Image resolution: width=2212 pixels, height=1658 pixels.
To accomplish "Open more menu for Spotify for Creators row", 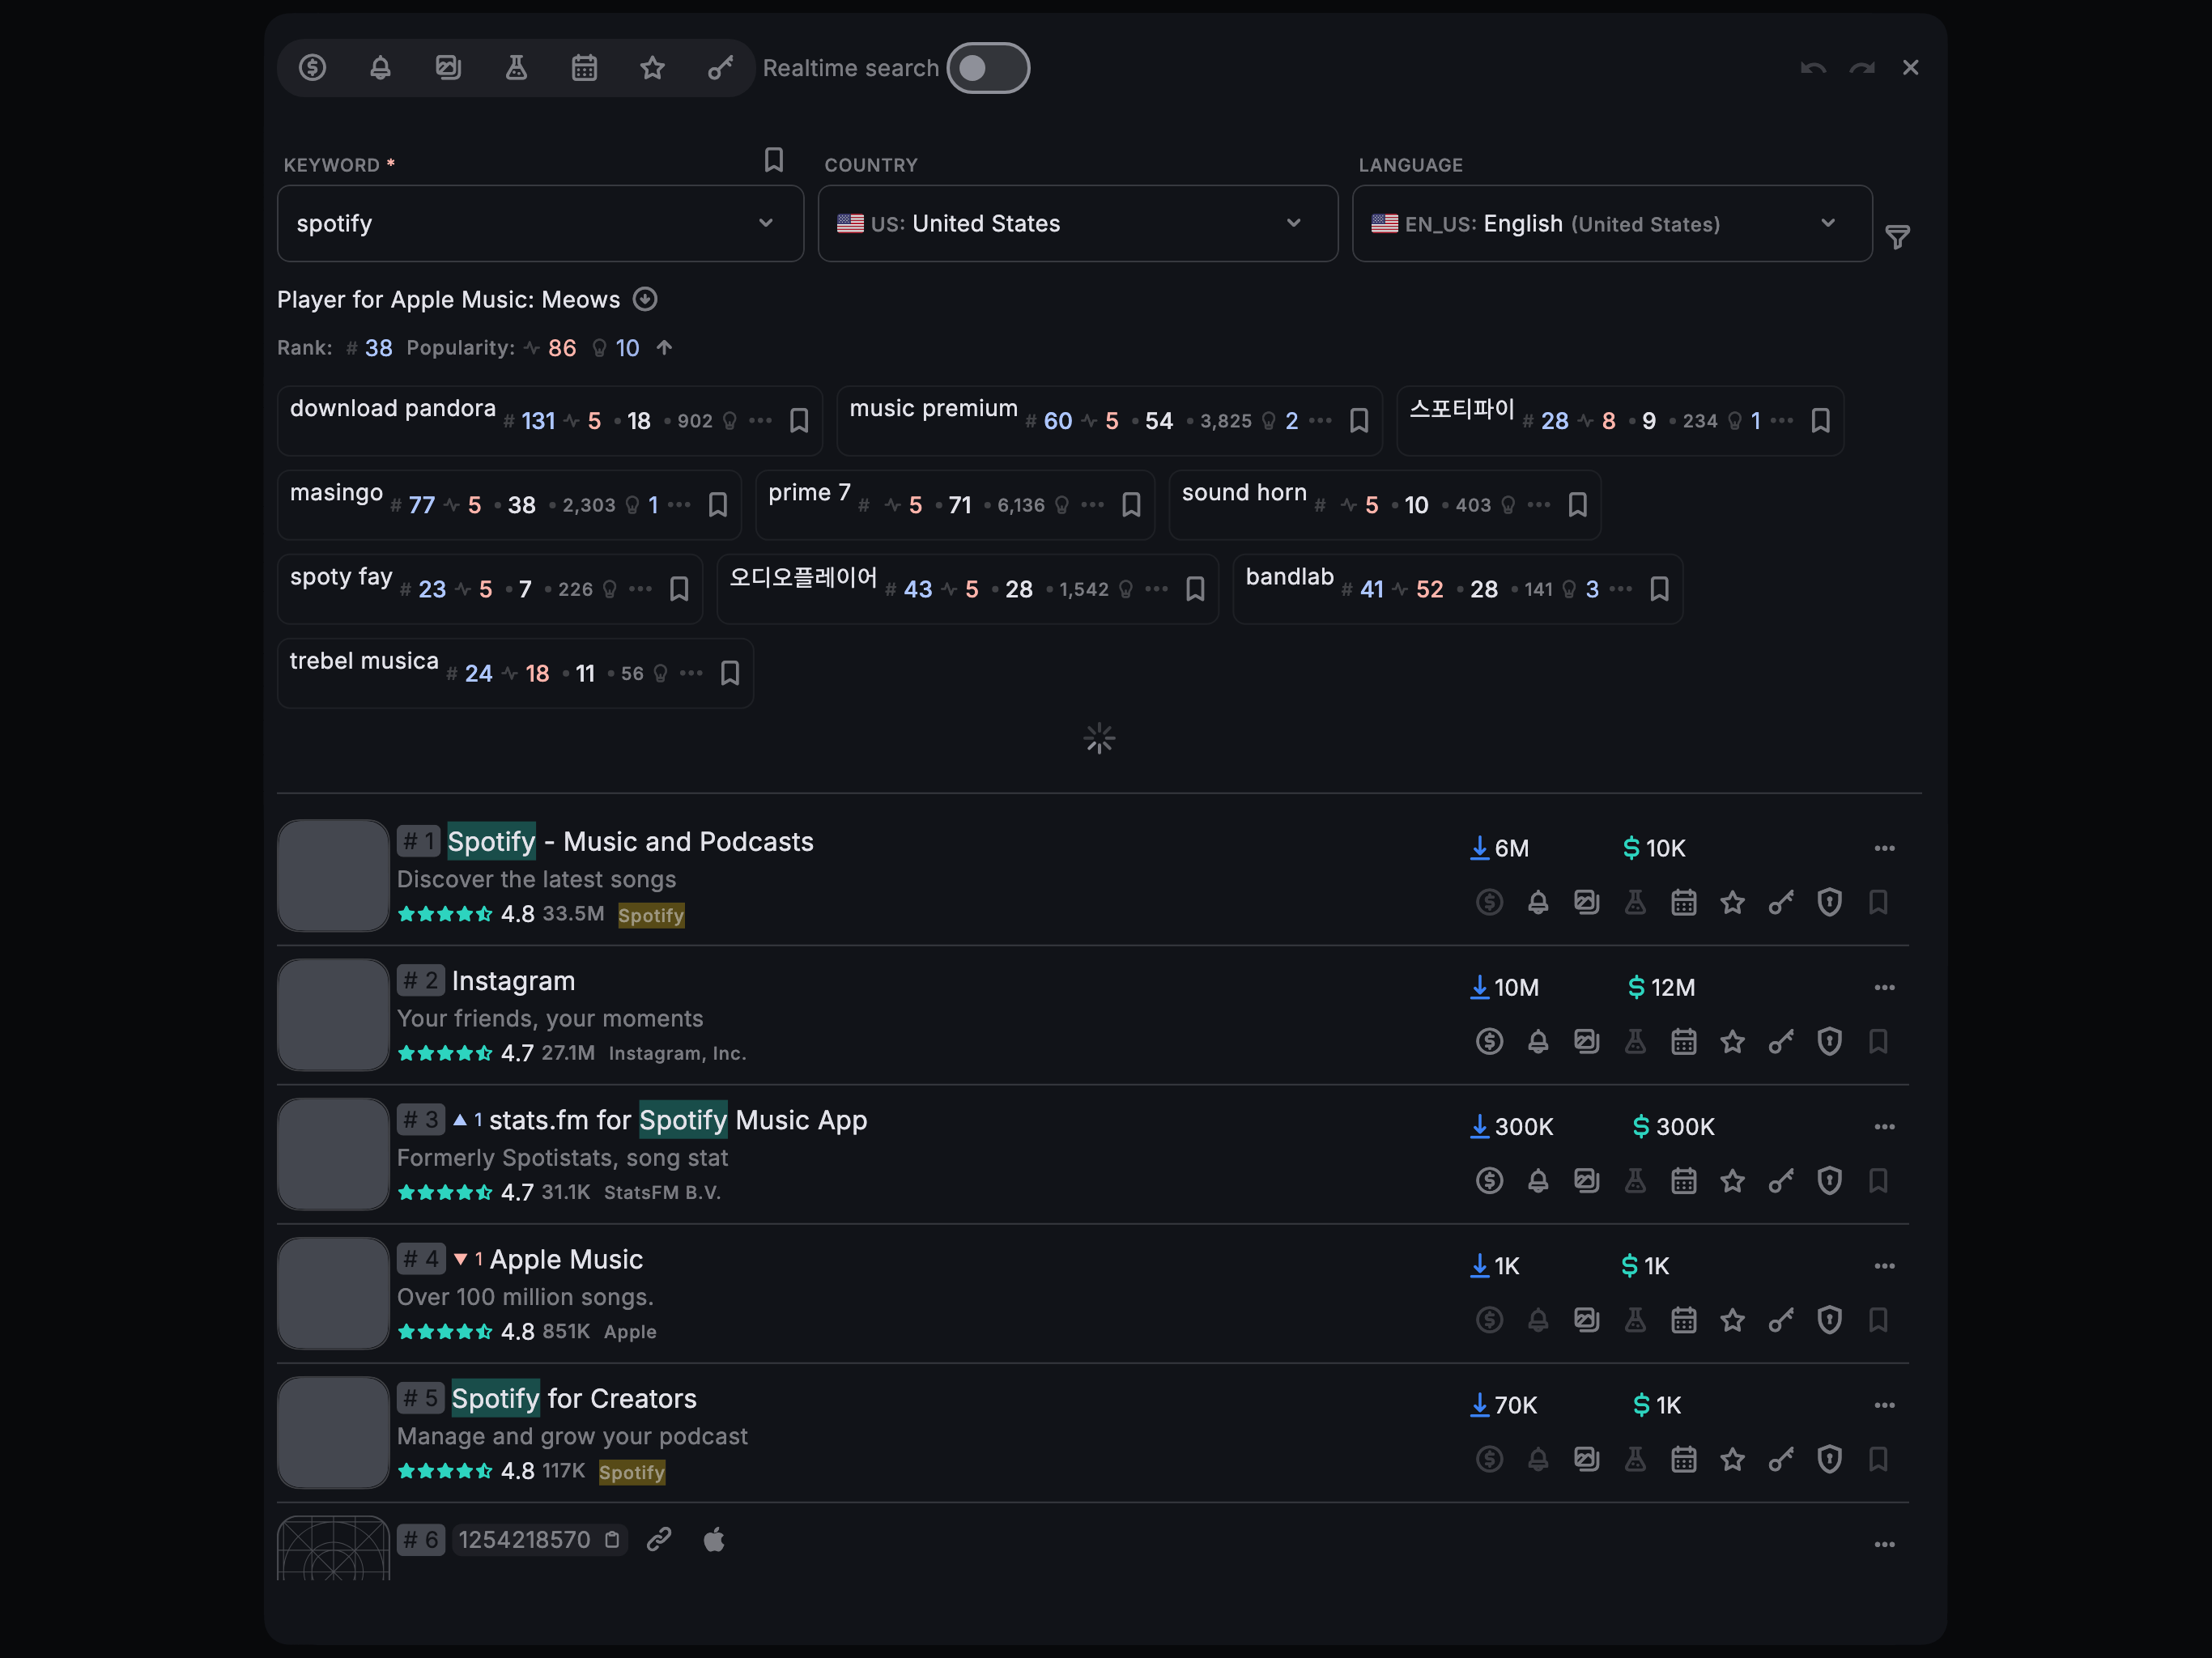I will (x=1884, y=1404).
